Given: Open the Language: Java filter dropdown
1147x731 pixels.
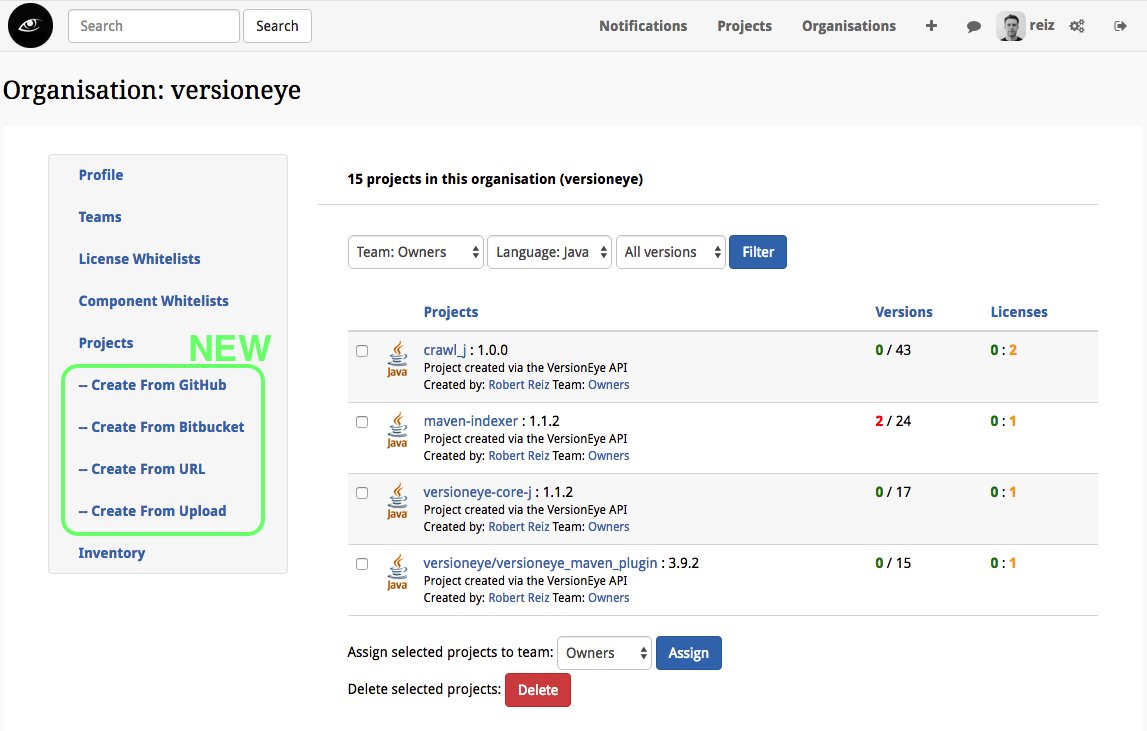Looking at the screenshot, I should tap(549, 252).
